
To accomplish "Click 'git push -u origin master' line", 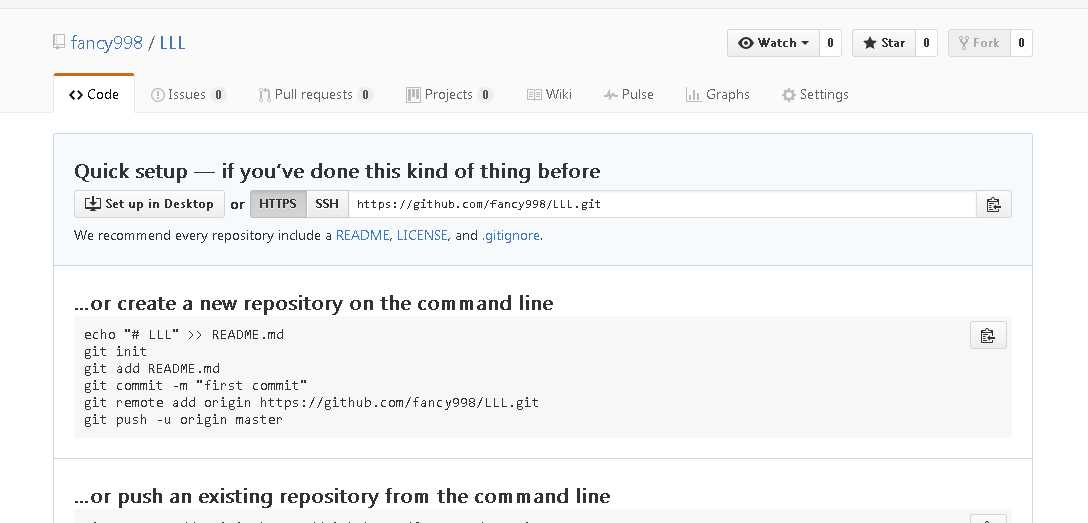I will click(183, 420).
